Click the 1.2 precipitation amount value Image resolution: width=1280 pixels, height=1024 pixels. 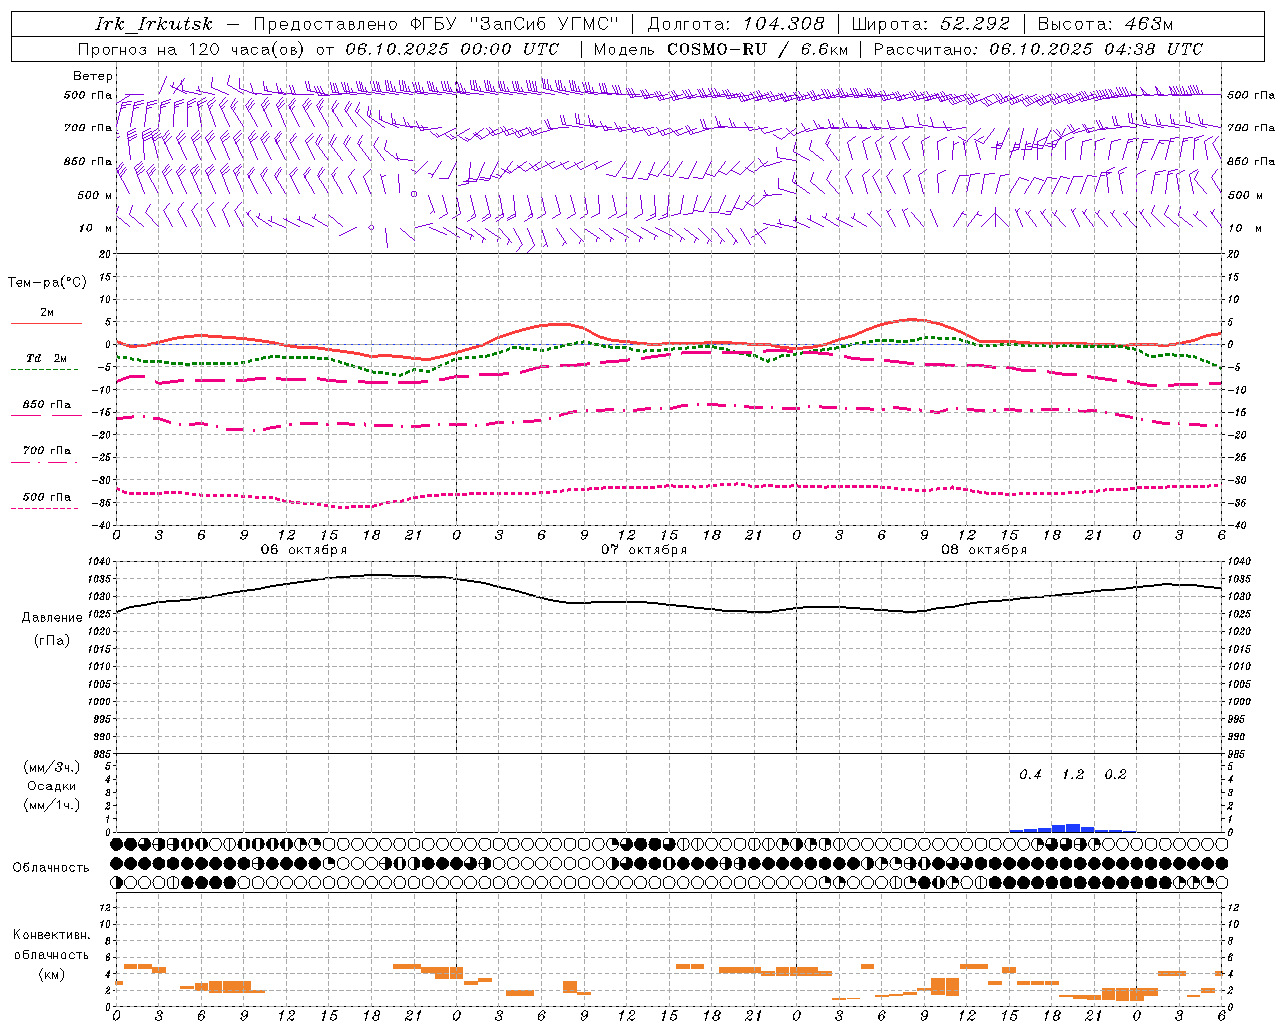(1073, 775)
